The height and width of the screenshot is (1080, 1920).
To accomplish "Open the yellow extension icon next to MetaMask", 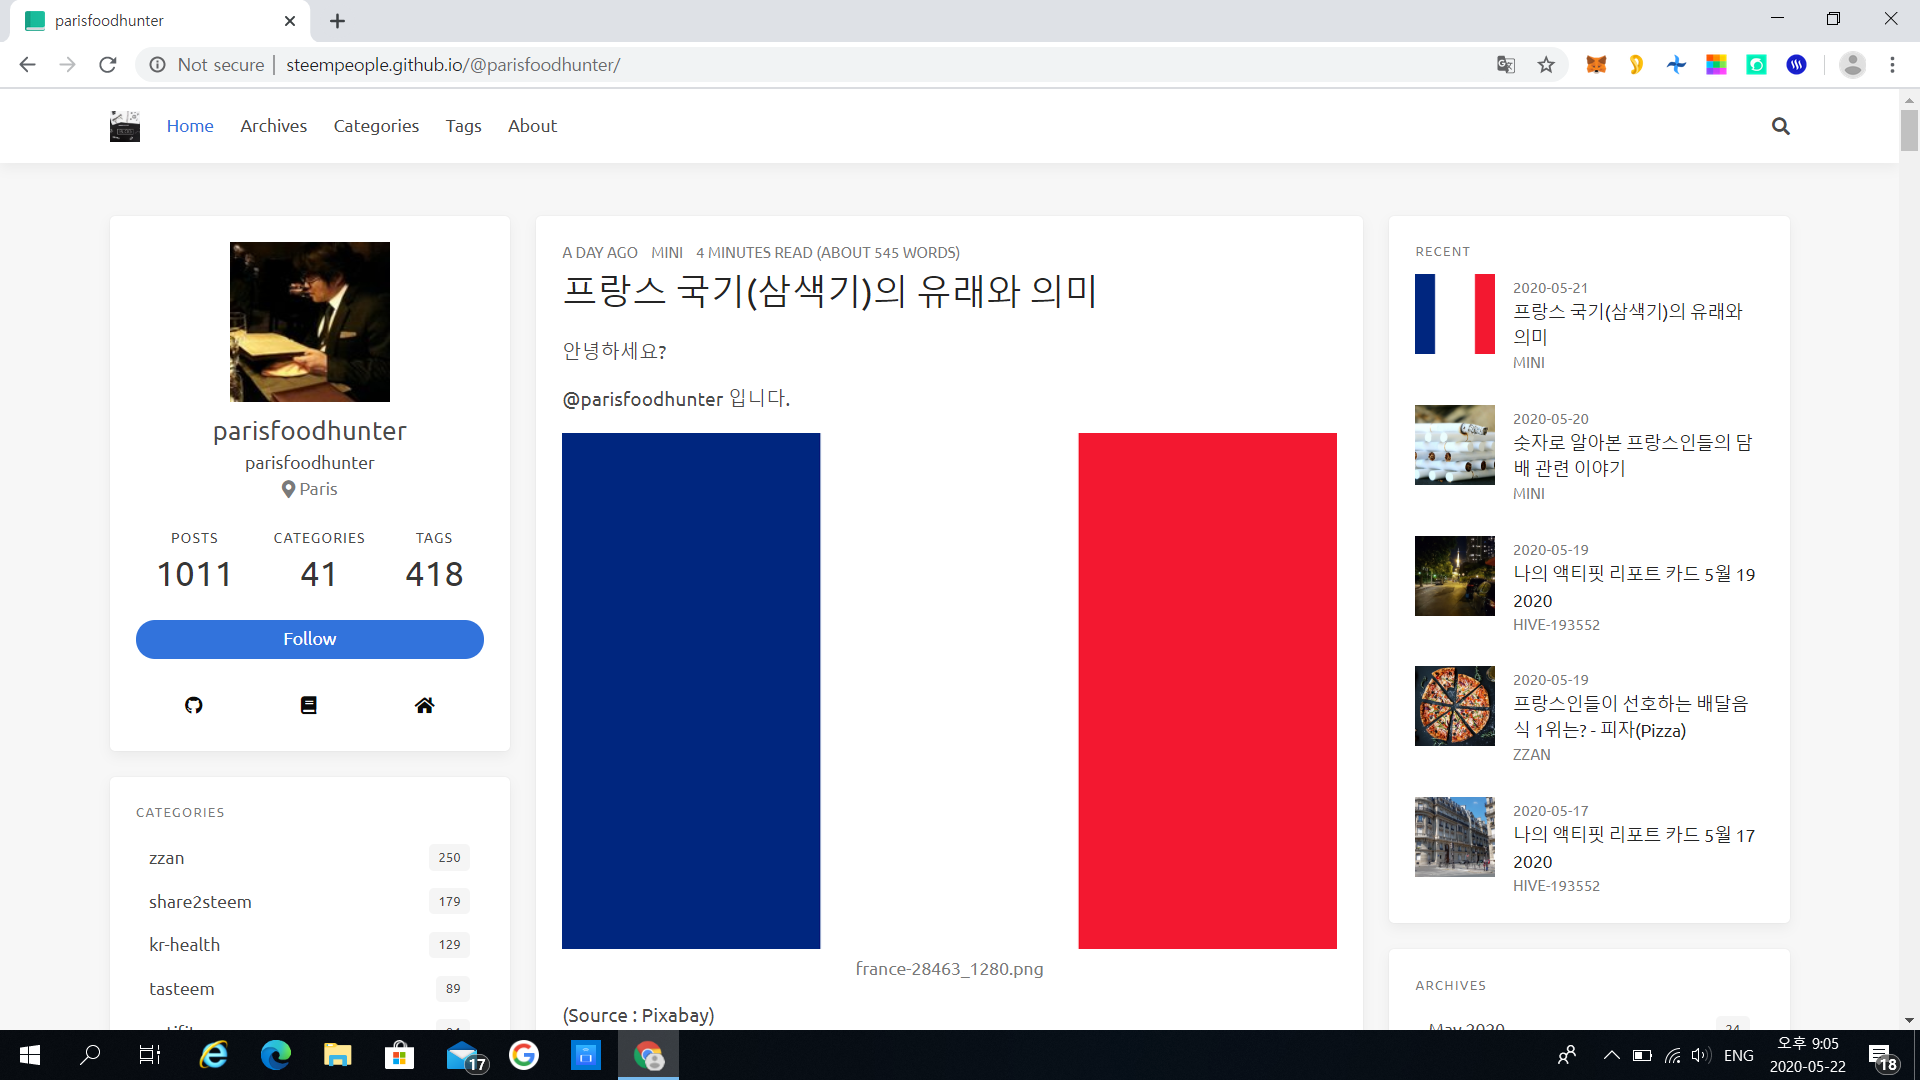I will click(1636, 65).
